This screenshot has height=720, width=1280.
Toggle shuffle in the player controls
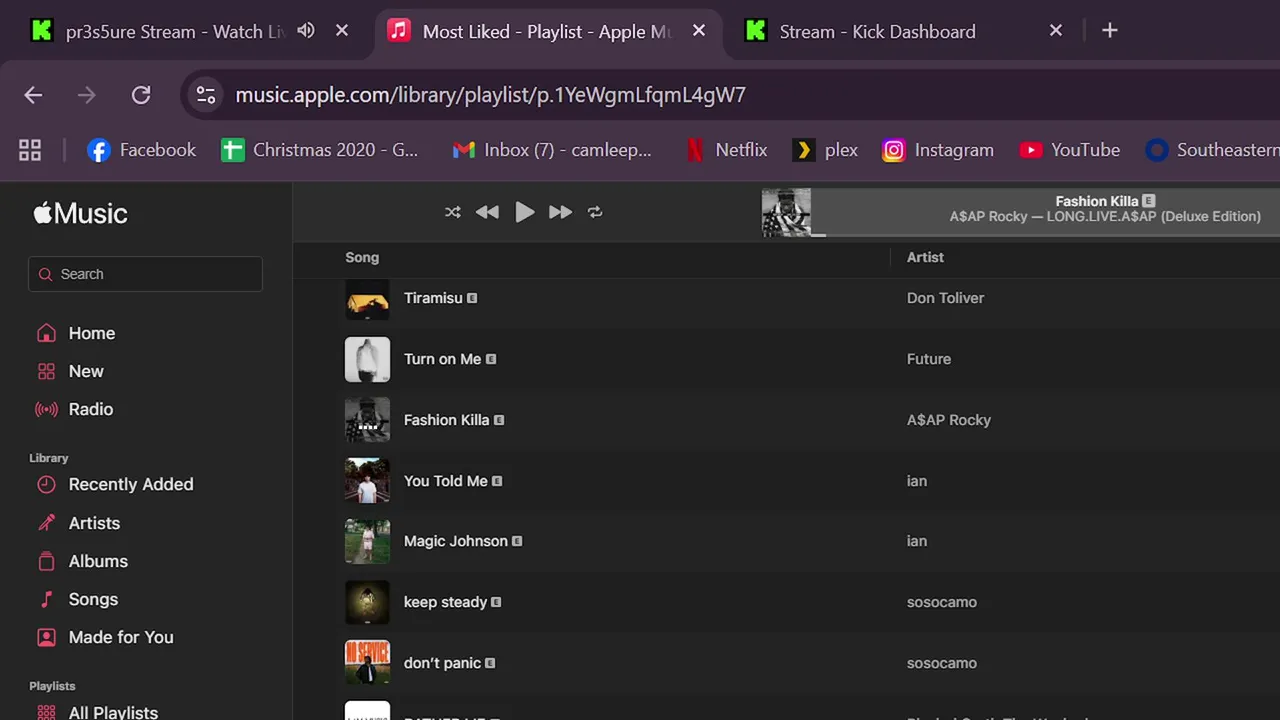click(x=453, y=212)
